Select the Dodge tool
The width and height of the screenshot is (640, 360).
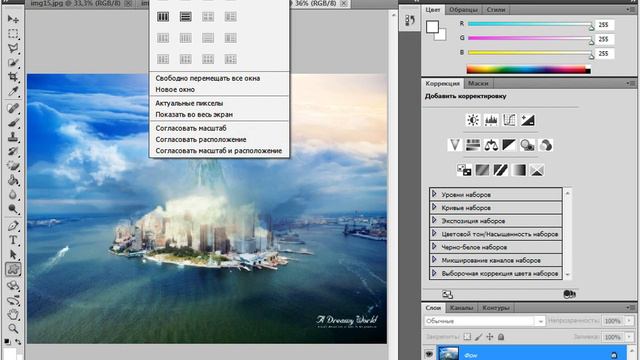click(13, 209)
